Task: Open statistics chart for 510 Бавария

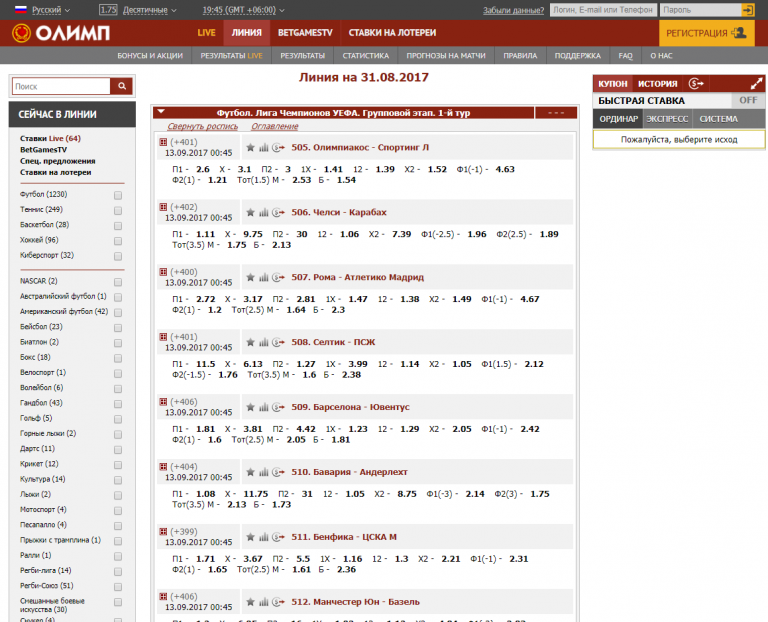Action: point(264,472)
